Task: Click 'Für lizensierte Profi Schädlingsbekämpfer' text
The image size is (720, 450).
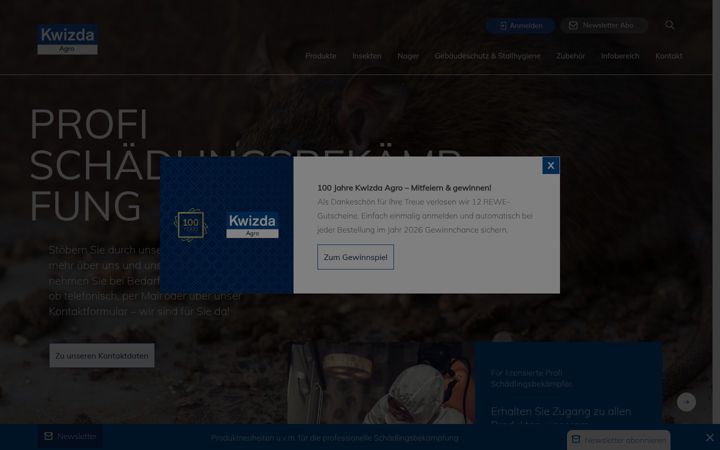Action: [x=531, y=378]
